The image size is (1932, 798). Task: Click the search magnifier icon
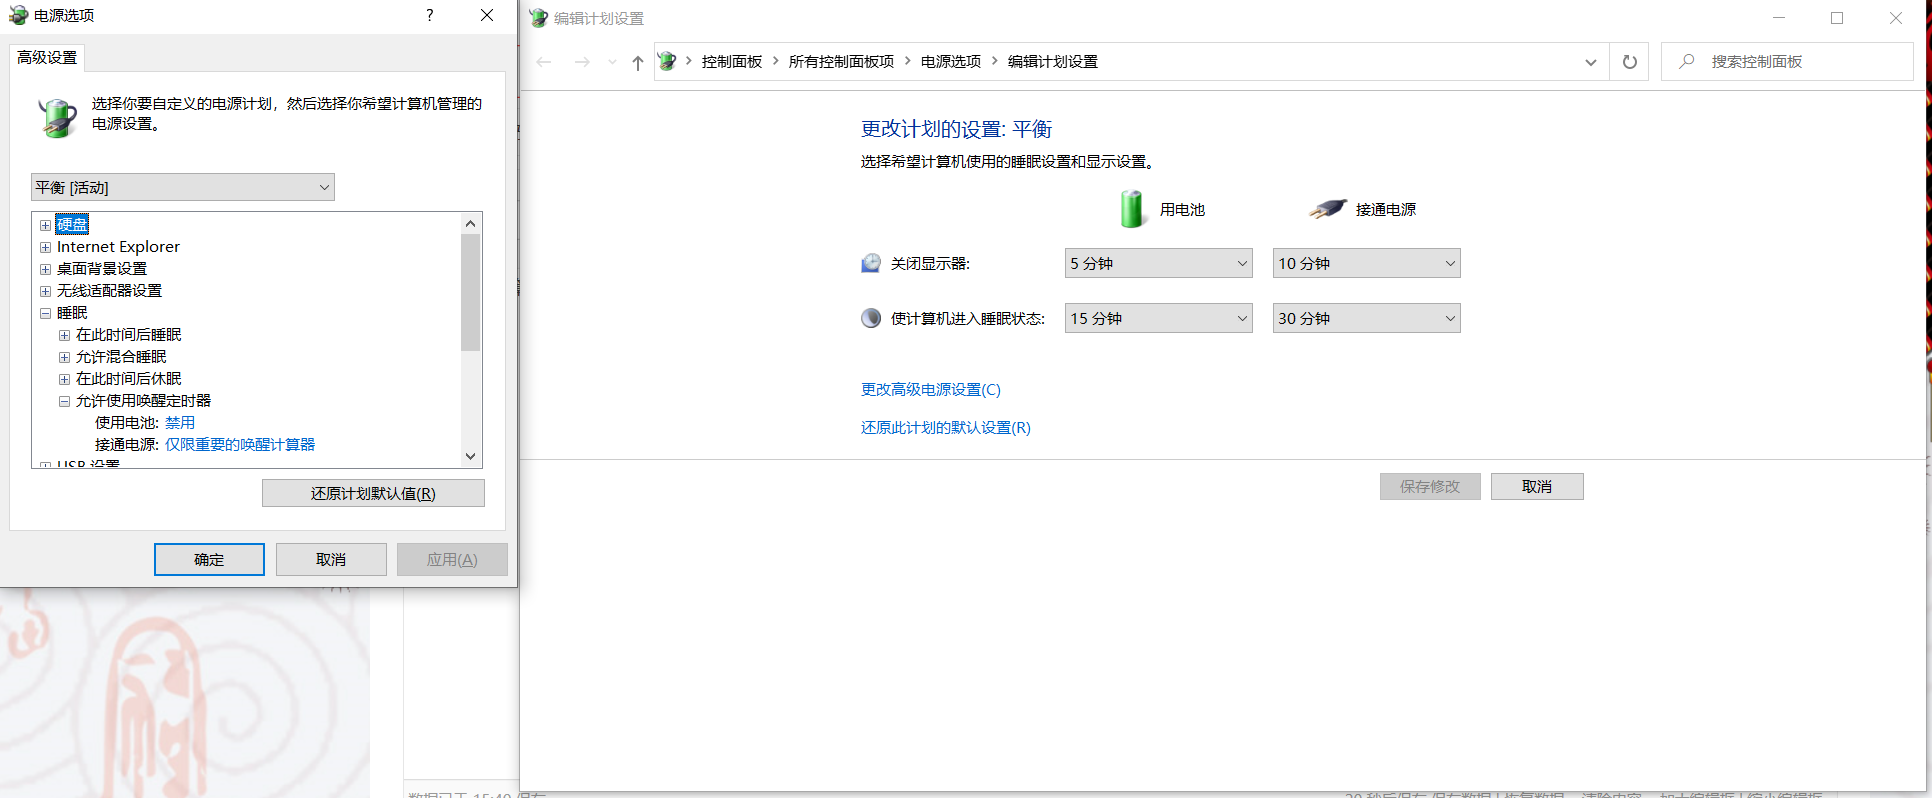point(1687,61)
